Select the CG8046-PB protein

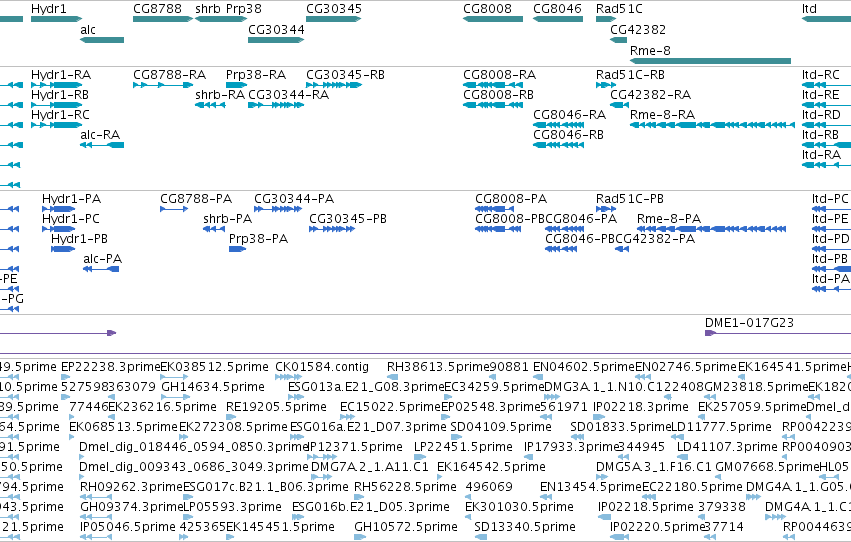[561, 249]
